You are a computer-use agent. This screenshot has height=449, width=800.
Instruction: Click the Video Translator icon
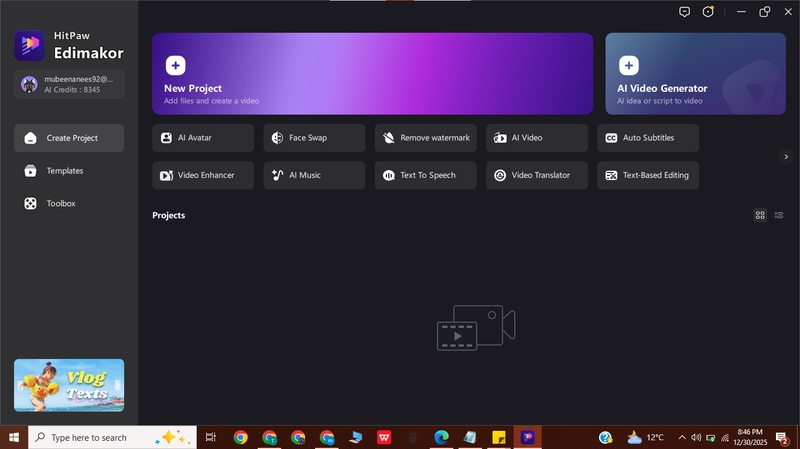point(500,175)
